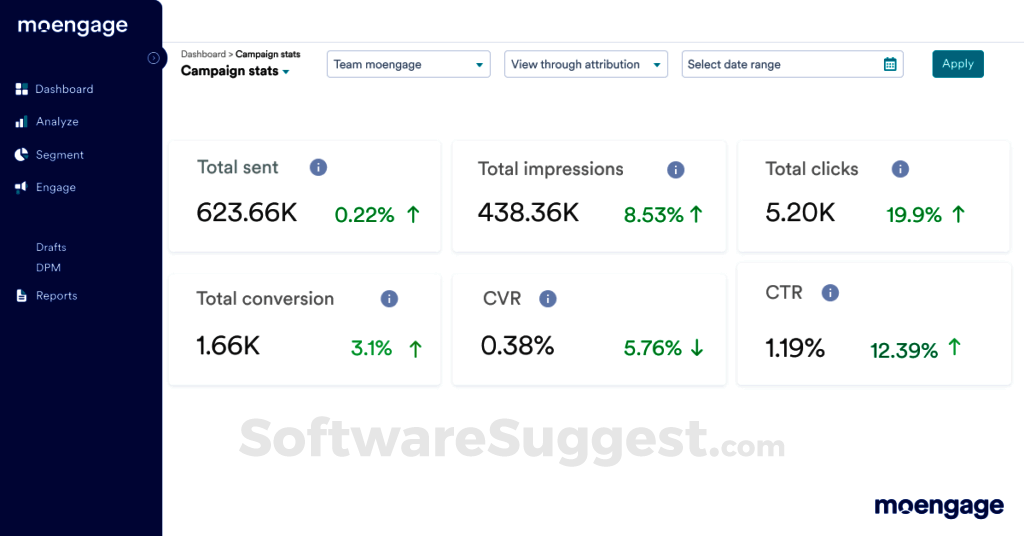Image resolution: width=1024 pixels, height=536 pixels.
Task: Go to Dashboard in the sidebar
Action: (x=64, y=89)
